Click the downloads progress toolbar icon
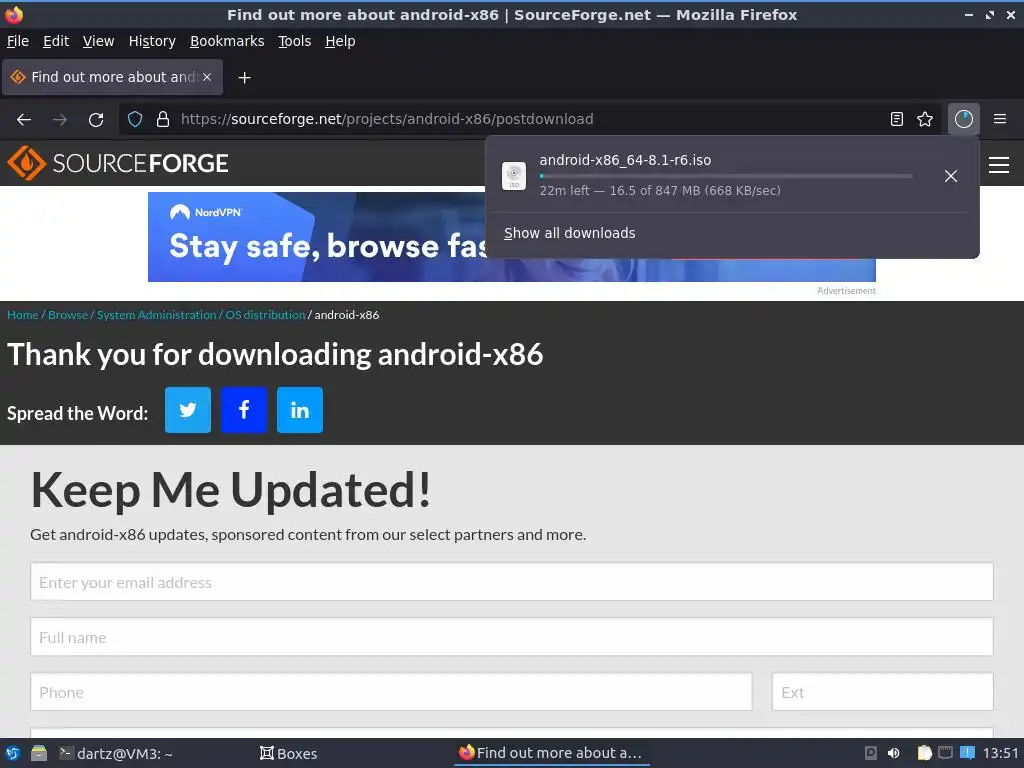 pyautogui.click(x=963, y=119)
